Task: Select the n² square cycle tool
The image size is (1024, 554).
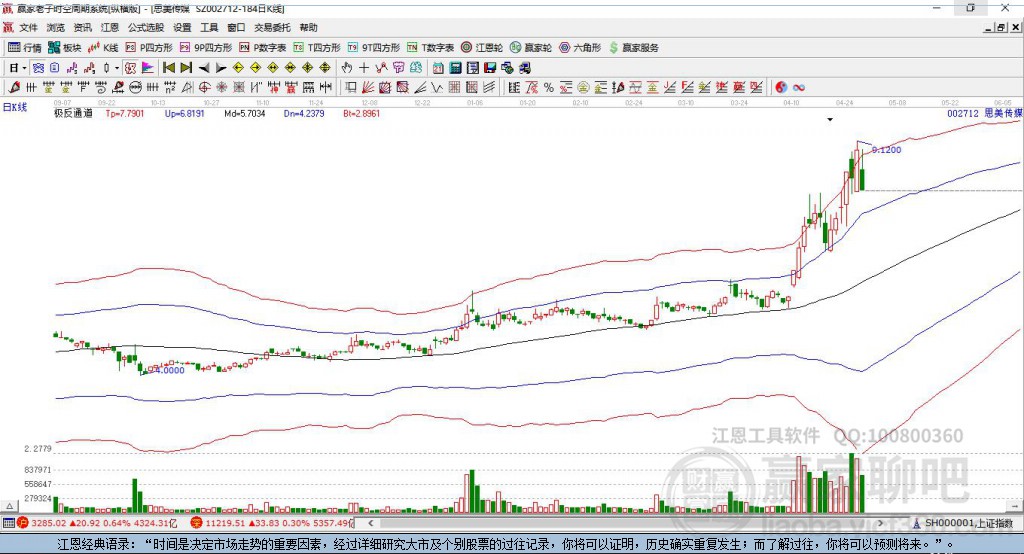Action: point(170,87)
